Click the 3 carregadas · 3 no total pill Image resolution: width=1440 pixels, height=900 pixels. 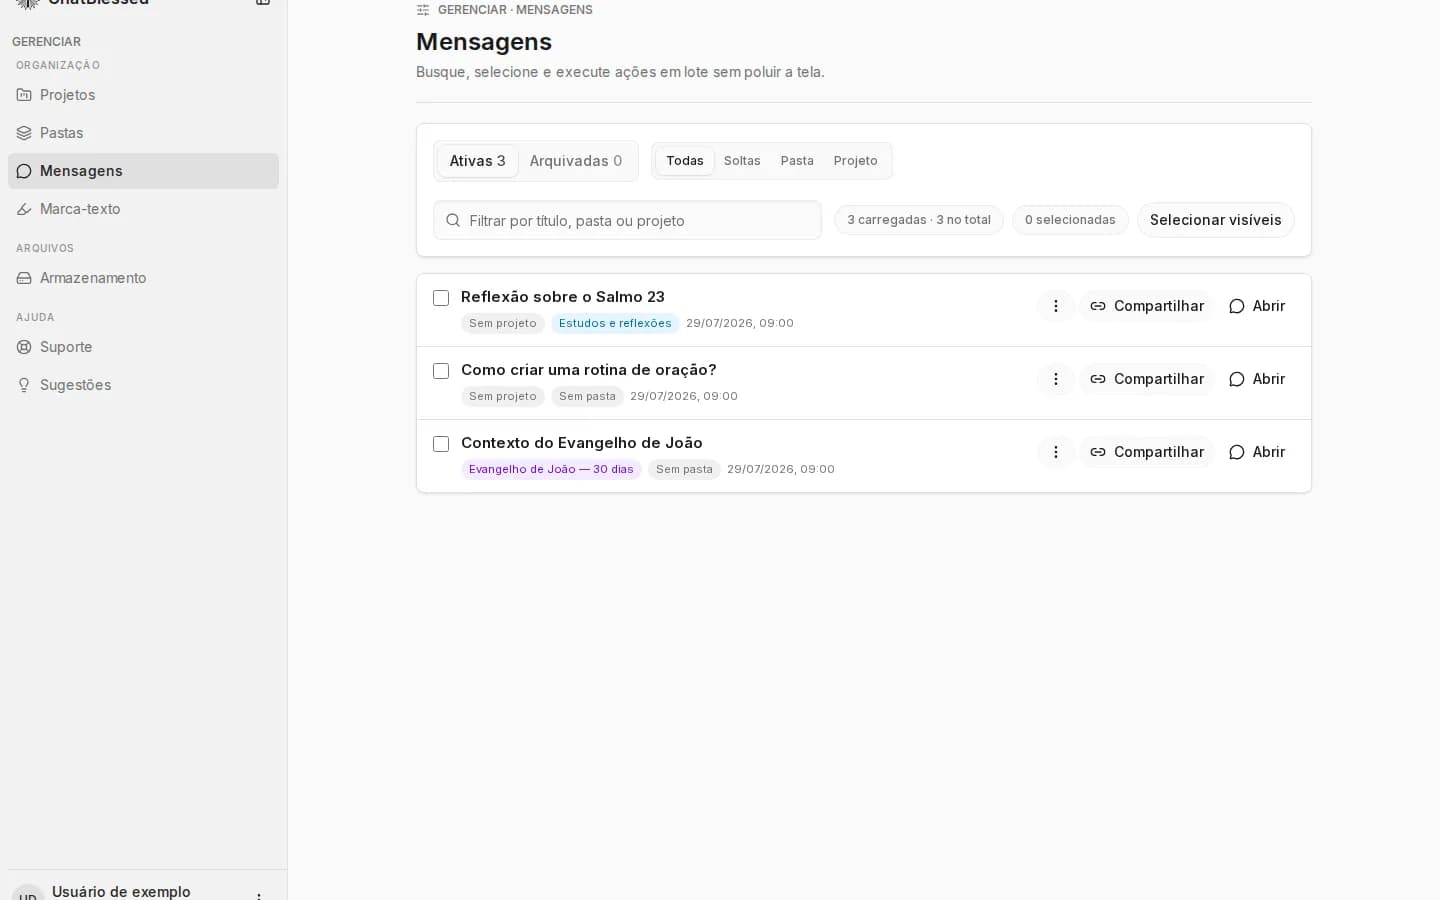[x=919, y=220]
